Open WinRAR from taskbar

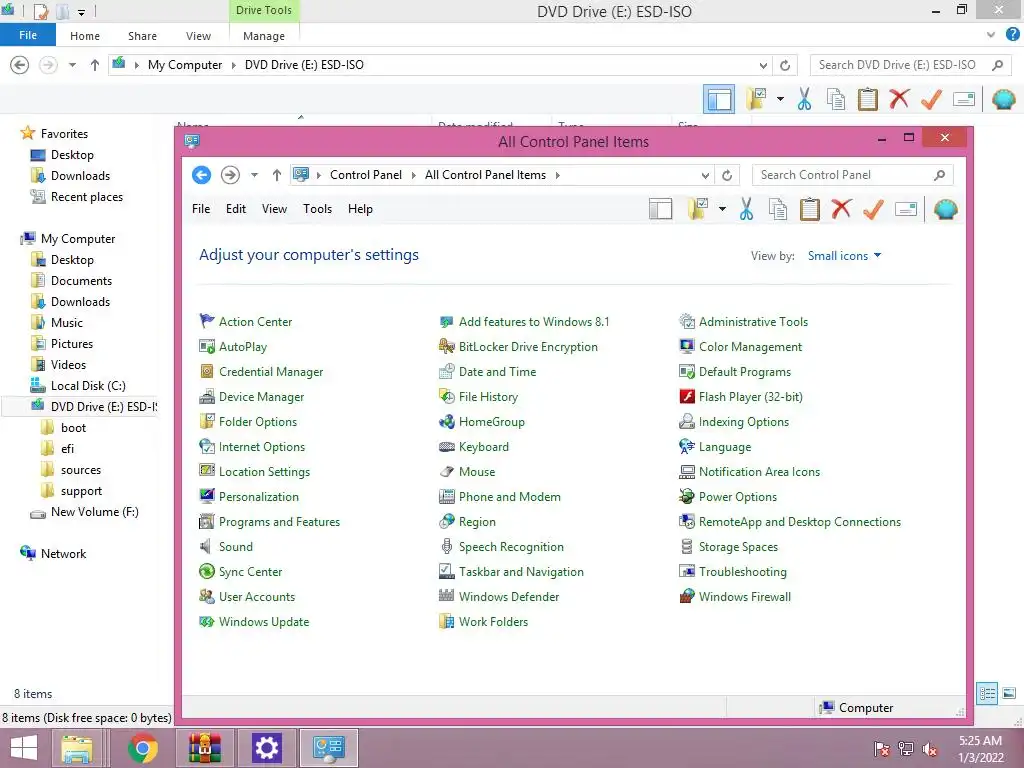(204, 748)
